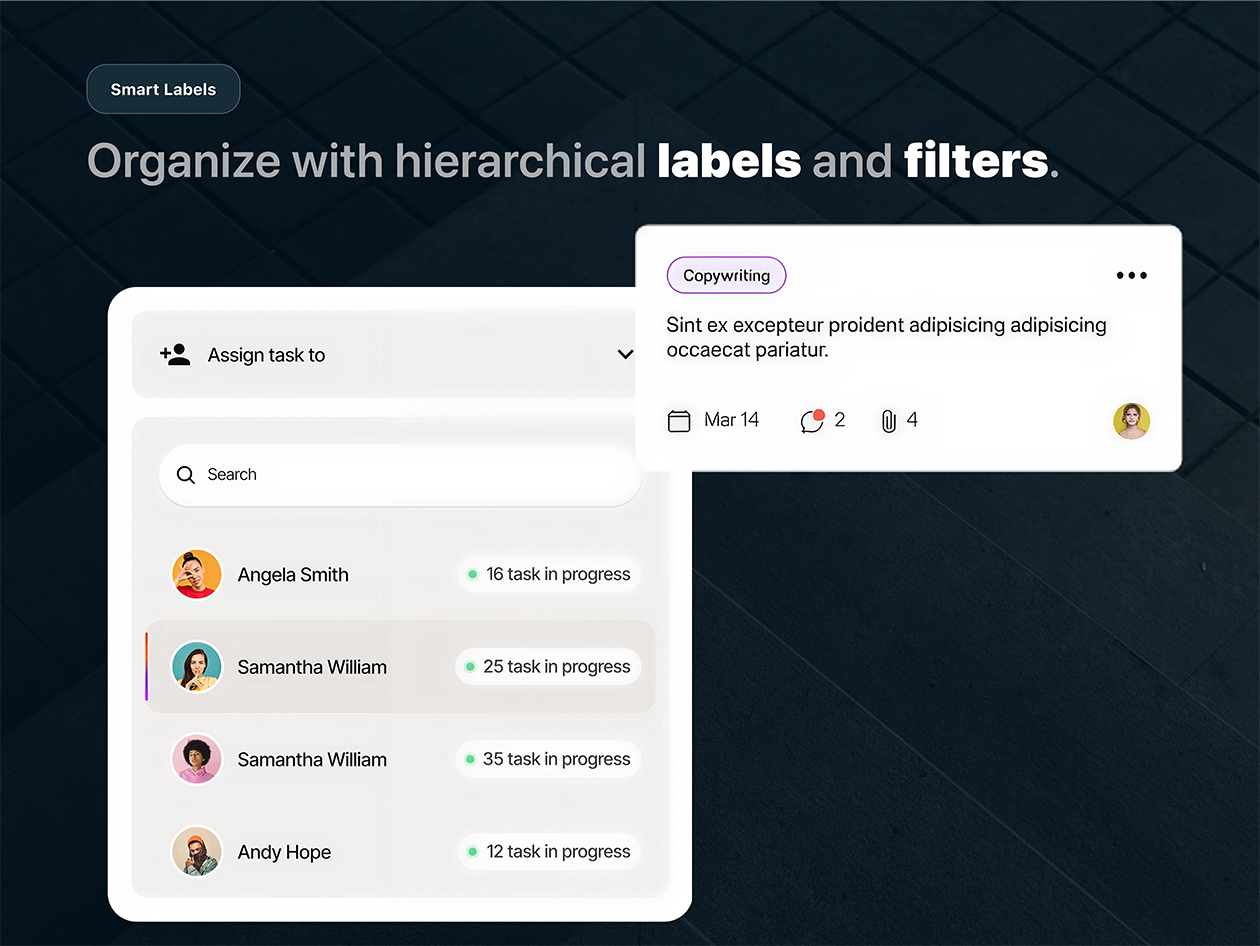Screen dimensions: 1260x946
Task: Click the paperclip attachment icon showing 4
Action: pyautogui.click(x=890, y=420)
